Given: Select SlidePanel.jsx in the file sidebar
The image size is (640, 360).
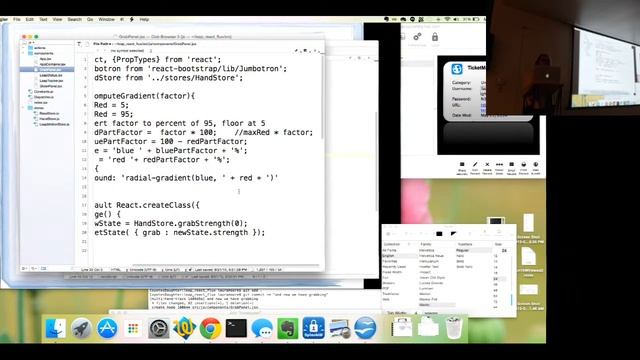Looking at the screenshot, I should pyautogui.click(x=51, y=86).
